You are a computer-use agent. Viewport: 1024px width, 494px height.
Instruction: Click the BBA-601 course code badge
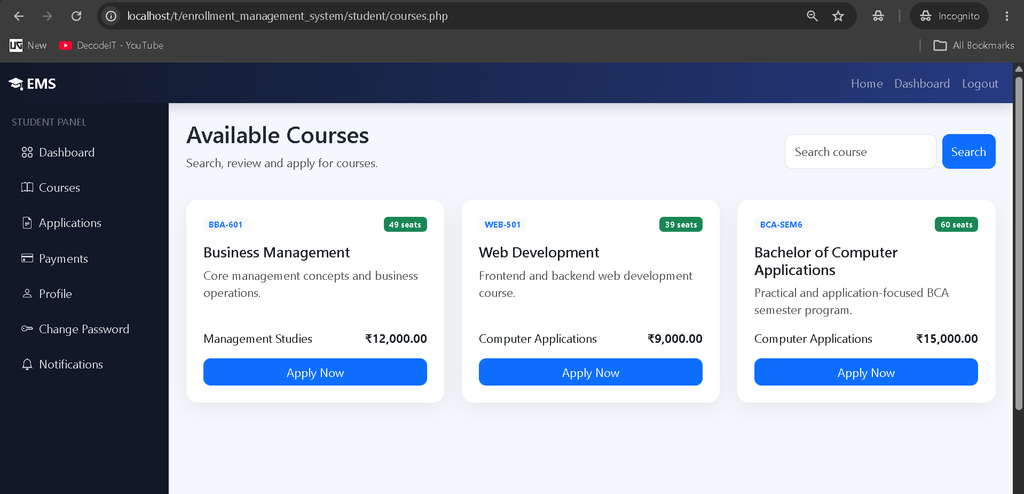(225, 225)
